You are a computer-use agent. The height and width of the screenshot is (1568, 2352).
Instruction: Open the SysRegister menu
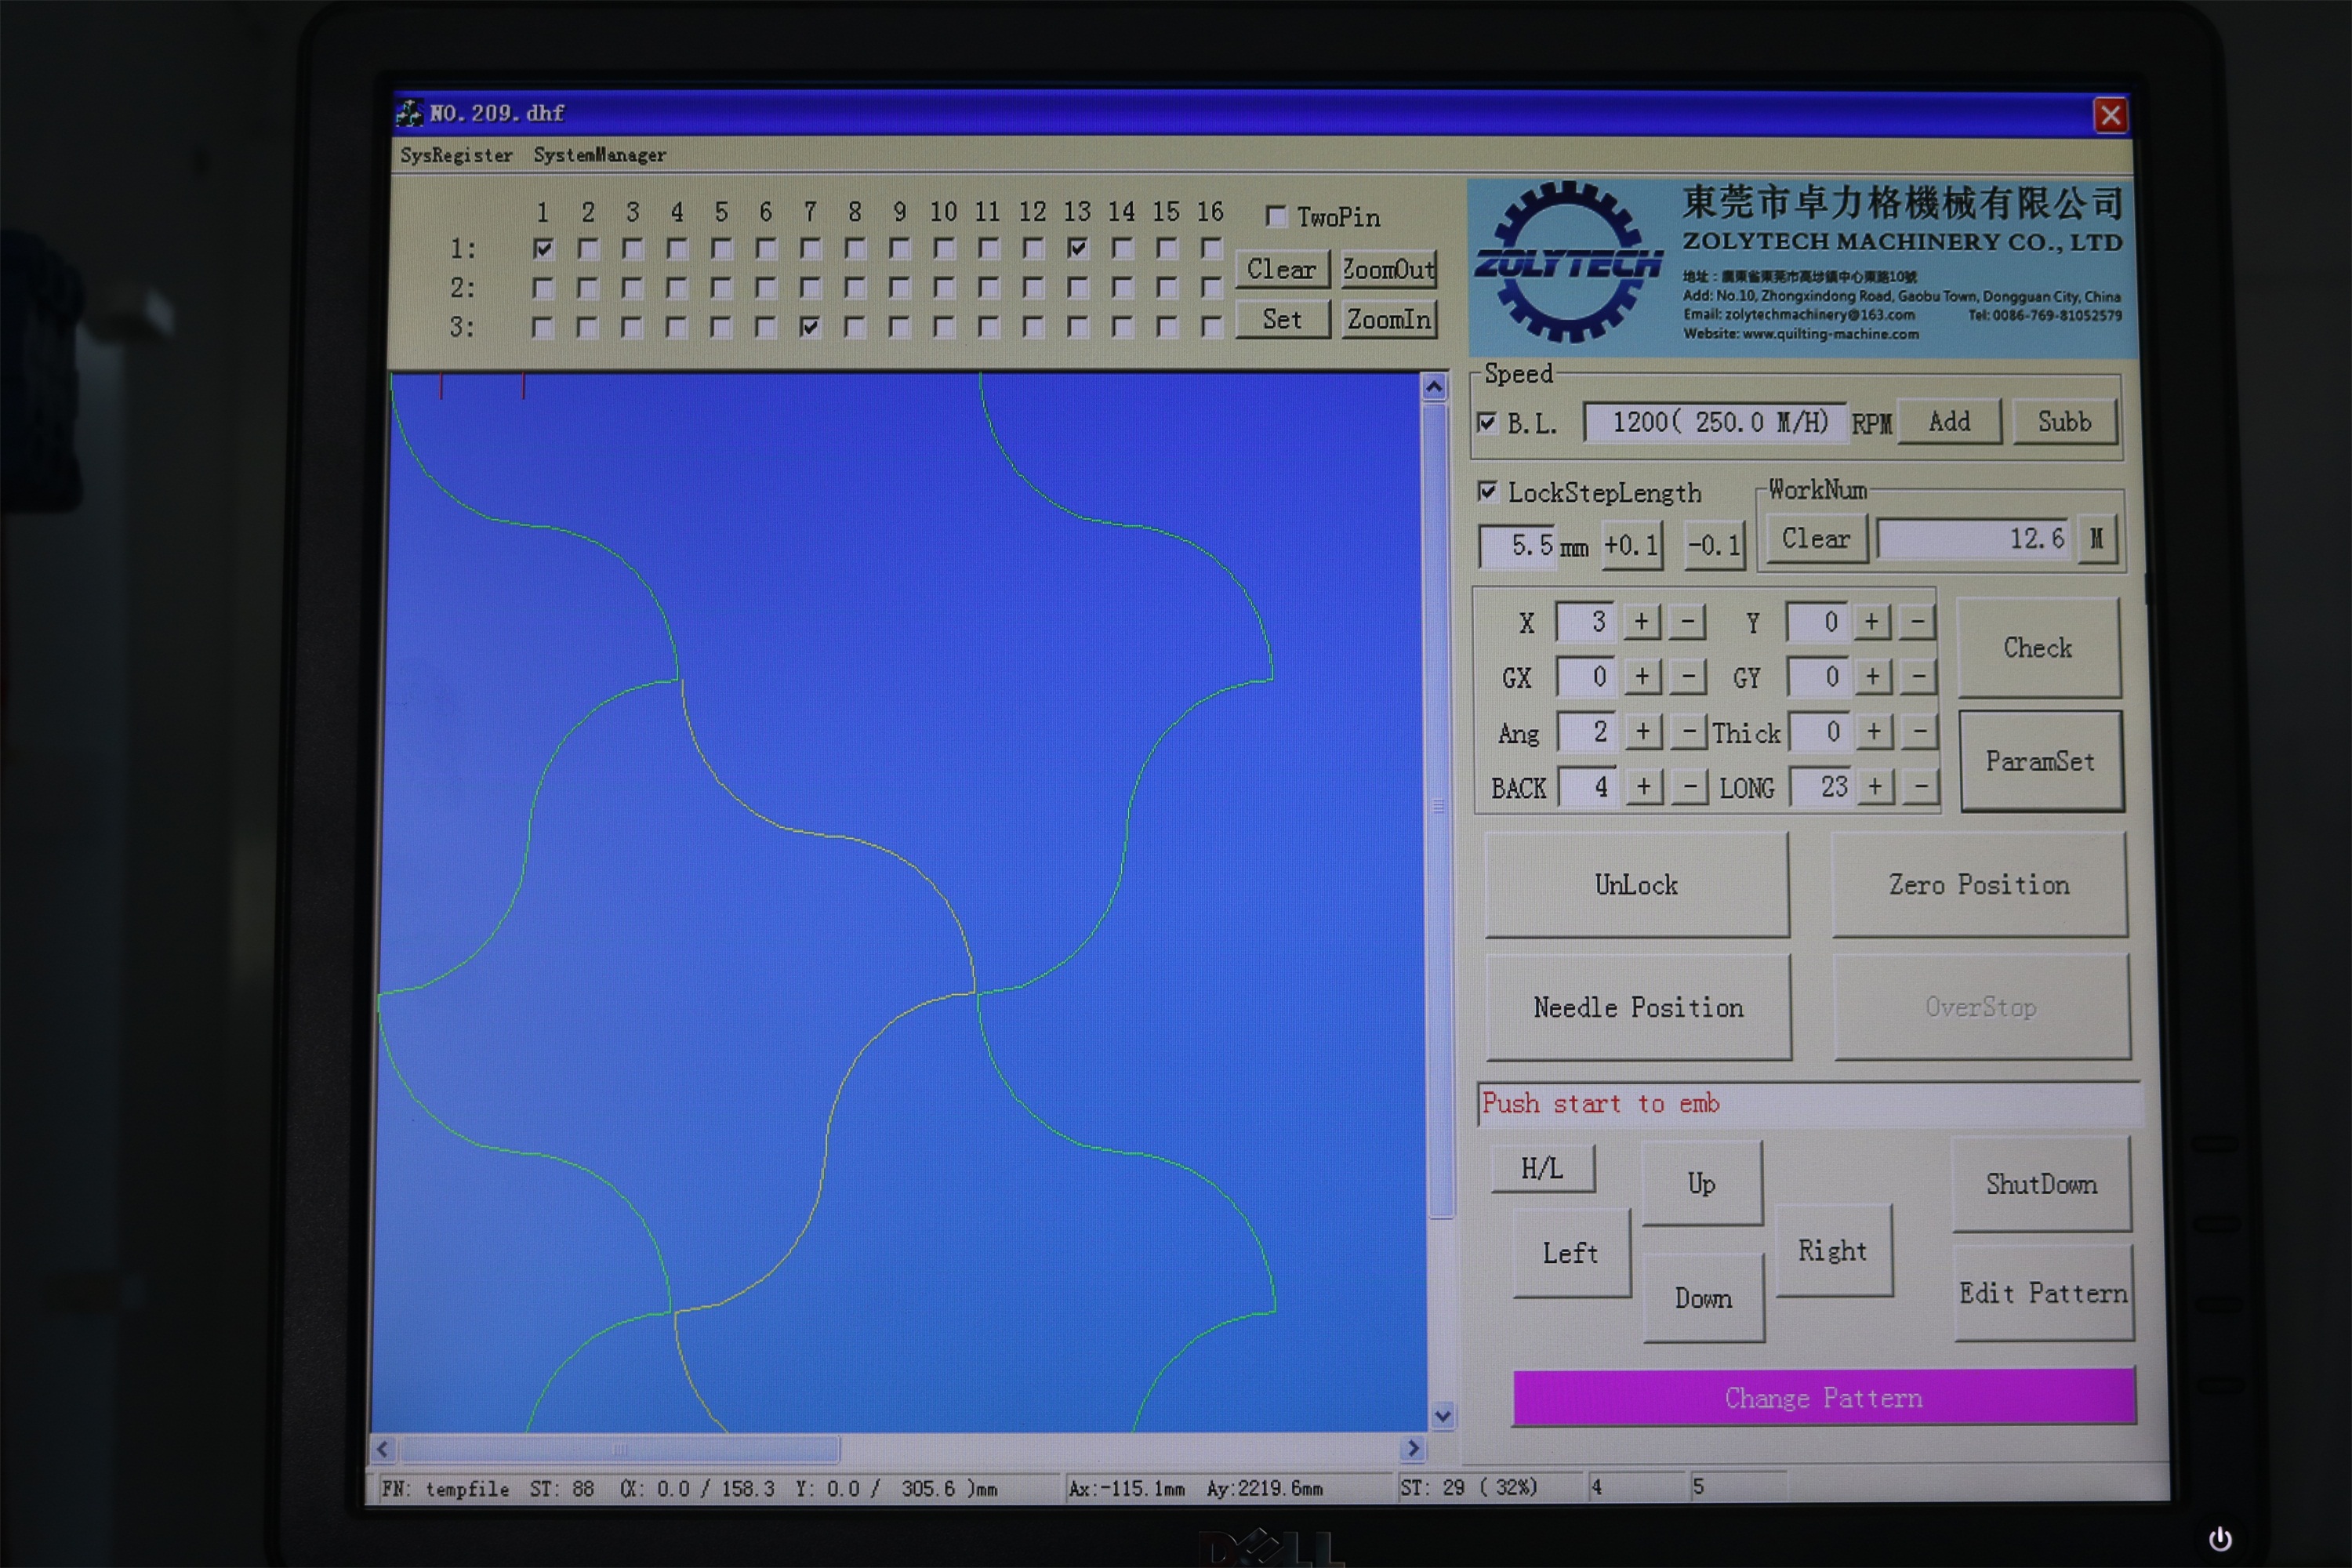(x=456, y=155)
